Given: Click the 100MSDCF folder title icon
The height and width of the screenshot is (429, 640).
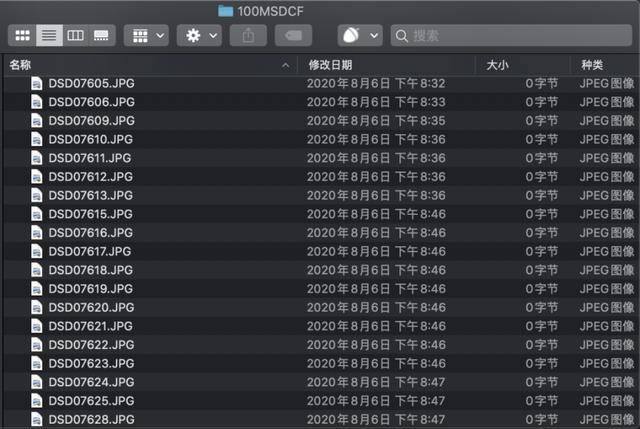Looking at the screenshot, I should (x=226, y=11).
